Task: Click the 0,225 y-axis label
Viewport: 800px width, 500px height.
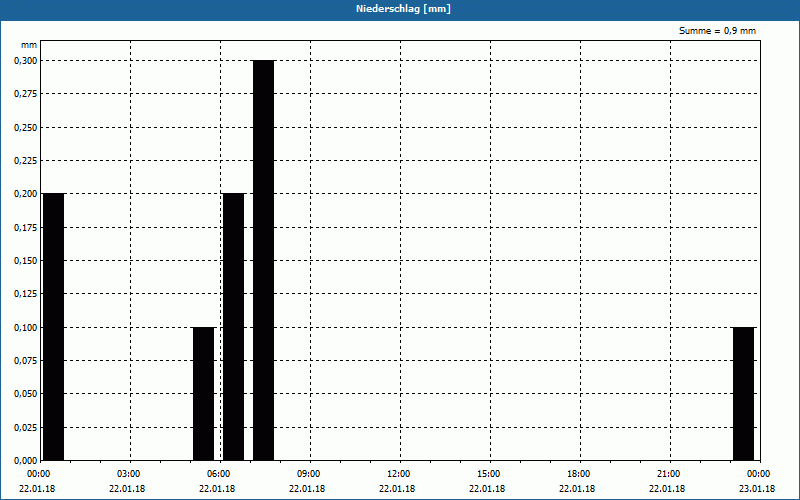Action: (26, 161)
